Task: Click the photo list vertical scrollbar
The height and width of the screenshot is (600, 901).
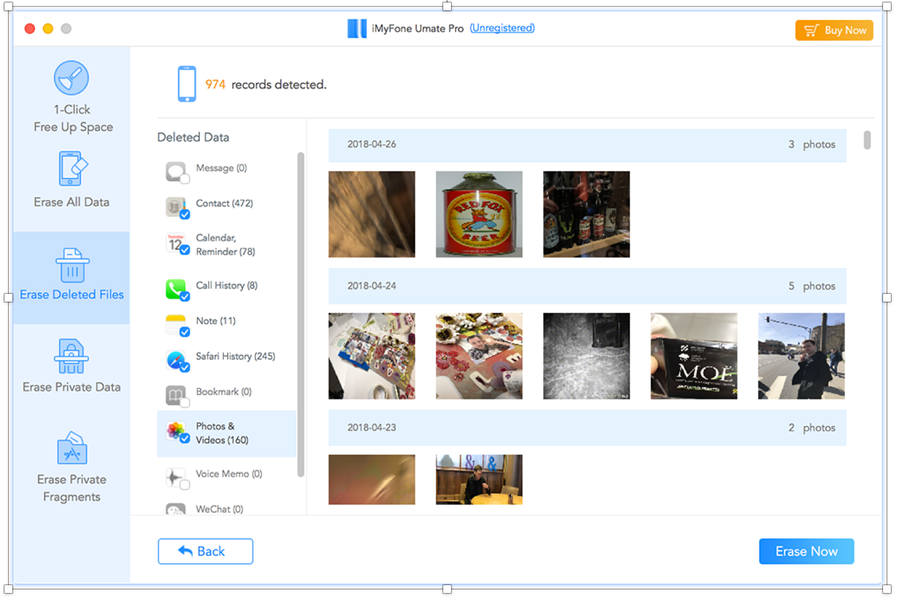Action: coord(867,140)
